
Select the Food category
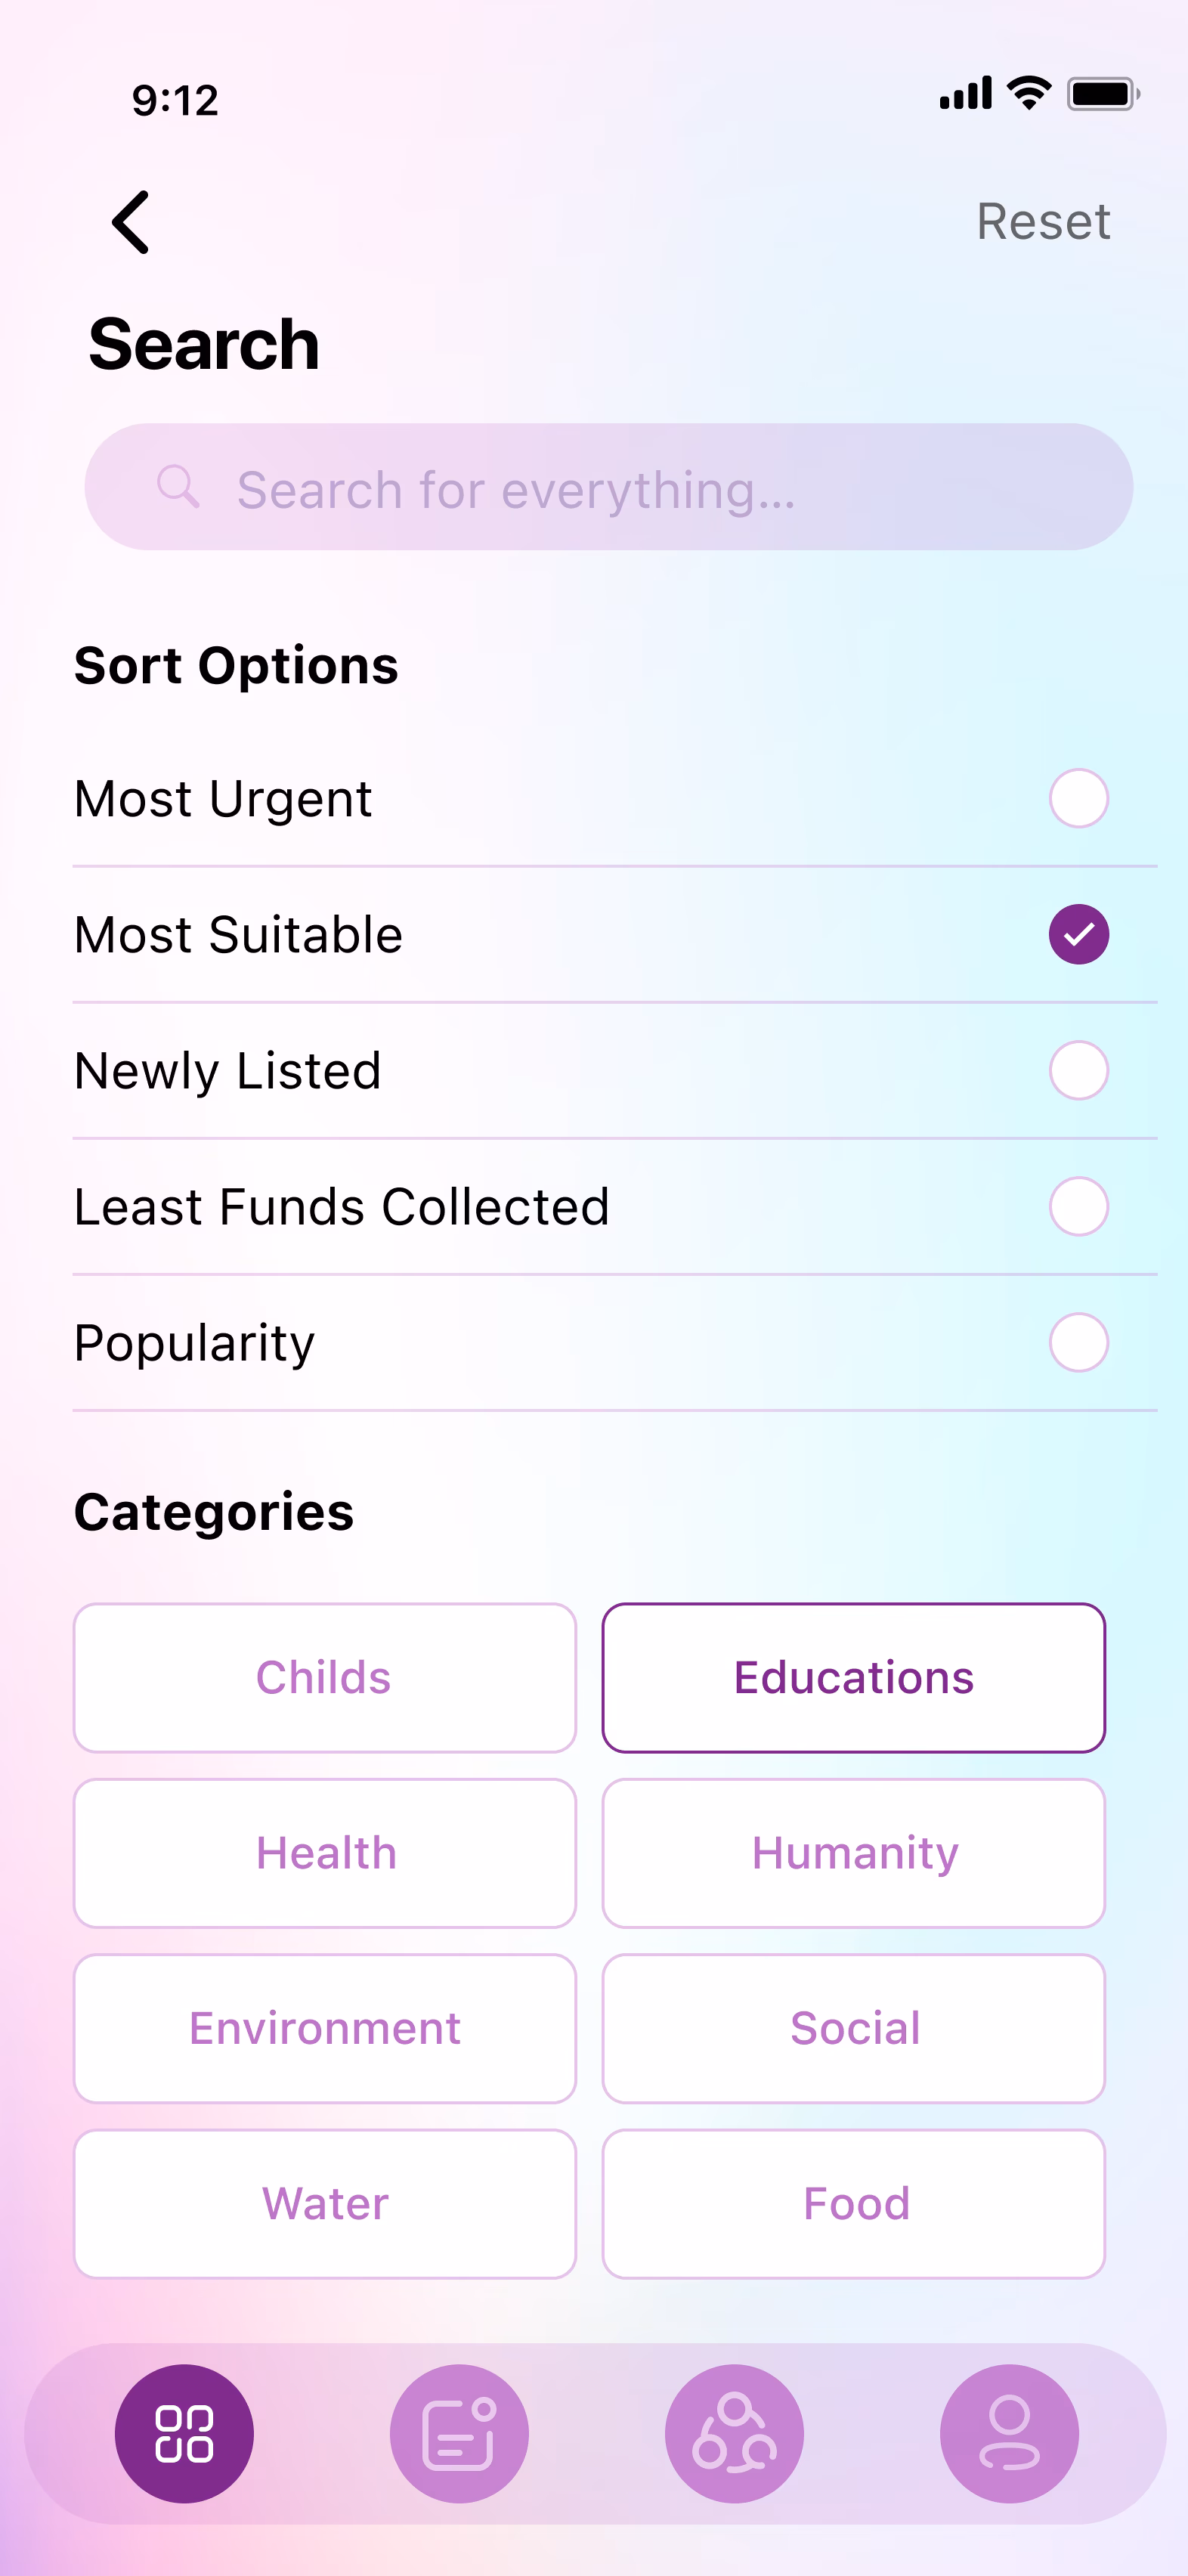click(853, 2203)
